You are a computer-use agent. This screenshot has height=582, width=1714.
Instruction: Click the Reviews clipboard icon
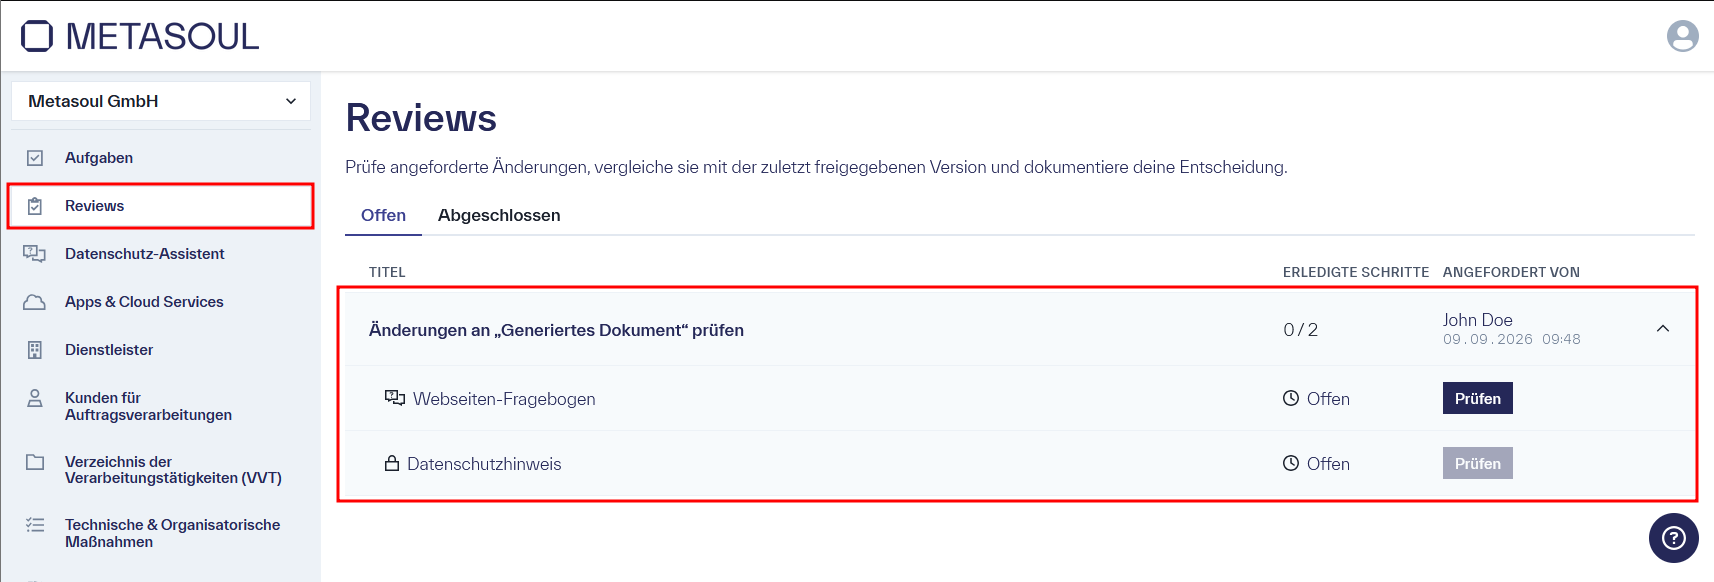35,206
